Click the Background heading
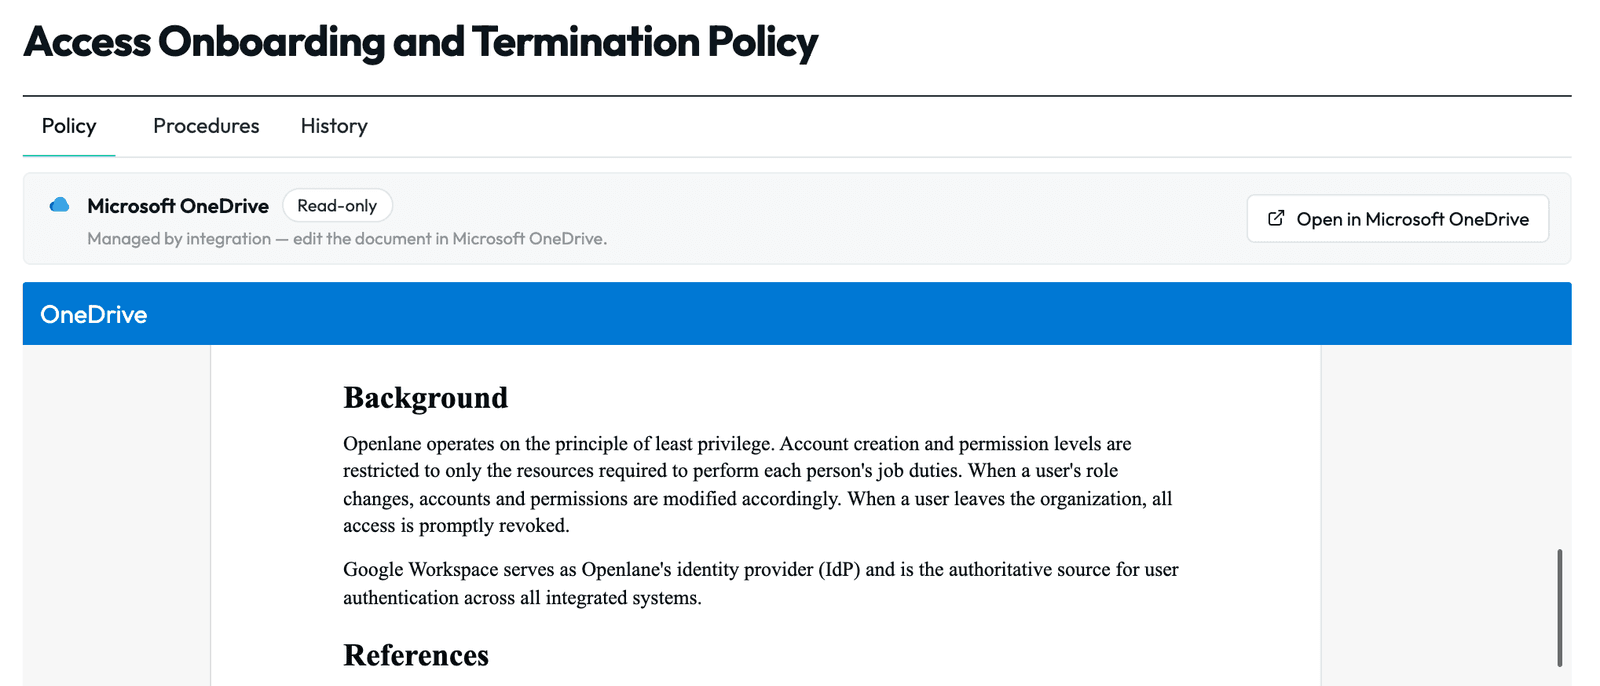The image size is (1600, 686). (426, 398)
